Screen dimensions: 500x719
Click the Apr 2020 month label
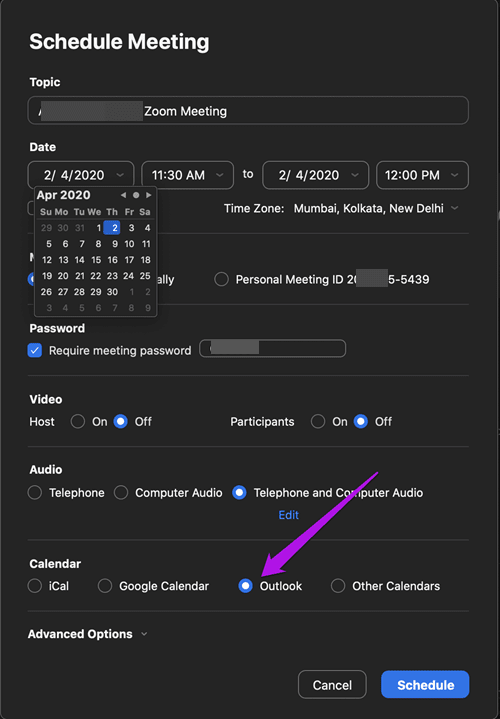pyautogui.click(x=63, y=195)
